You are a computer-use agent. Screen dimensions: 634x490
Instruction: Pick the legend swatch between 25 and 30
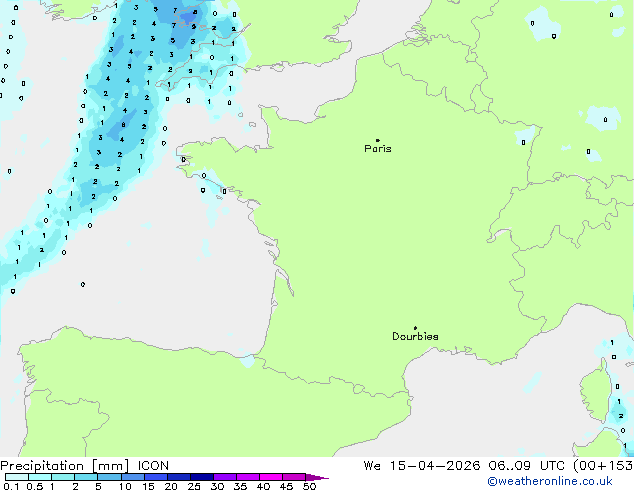tap(202, 477)
